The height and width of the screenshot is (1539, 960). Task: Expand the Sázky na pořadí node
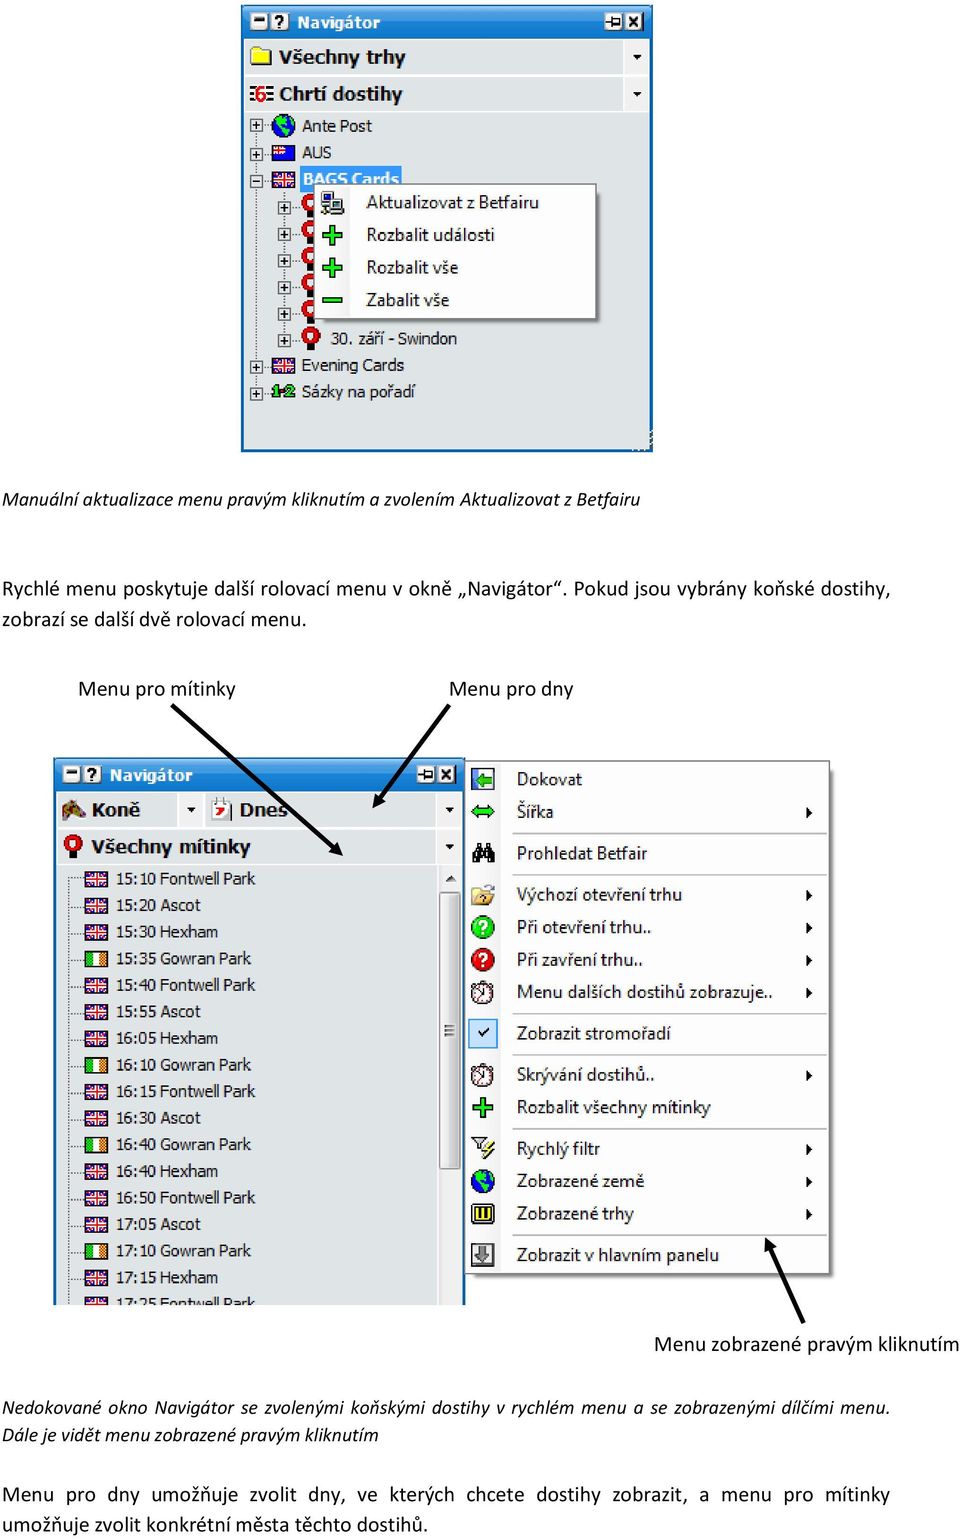pyautogui.click(x=256, y=393)
